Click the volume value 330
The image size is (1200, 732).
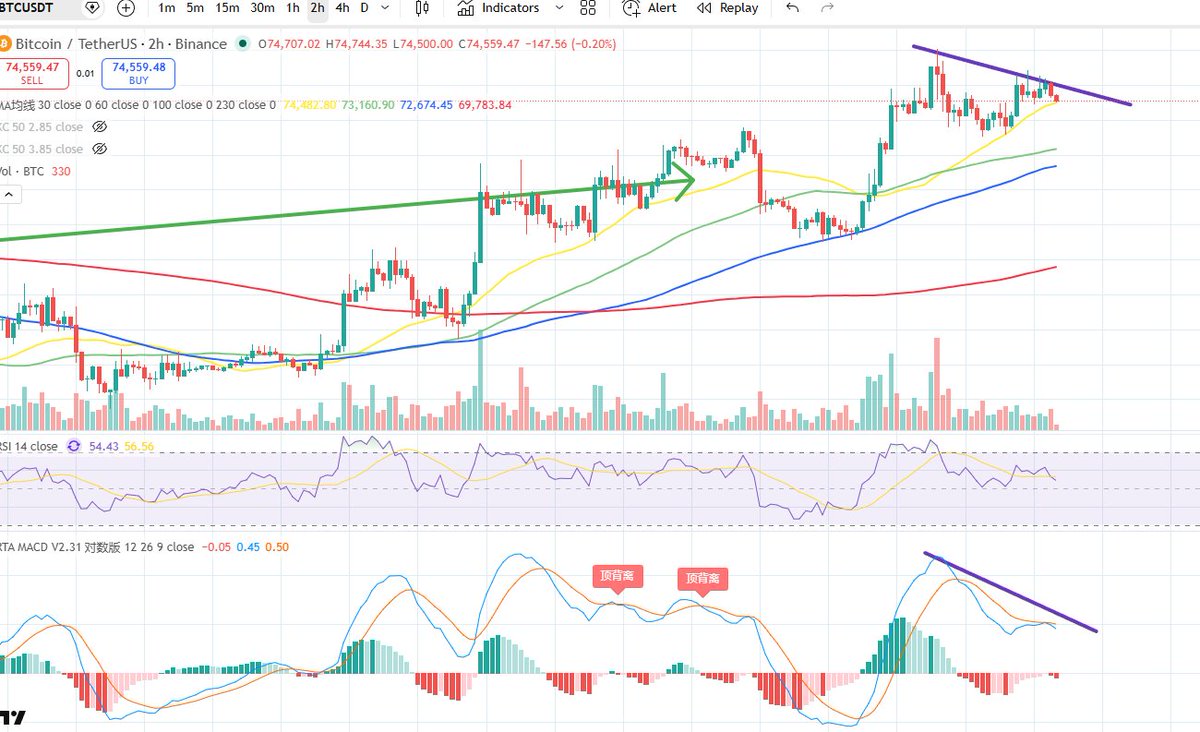point(61,171)
